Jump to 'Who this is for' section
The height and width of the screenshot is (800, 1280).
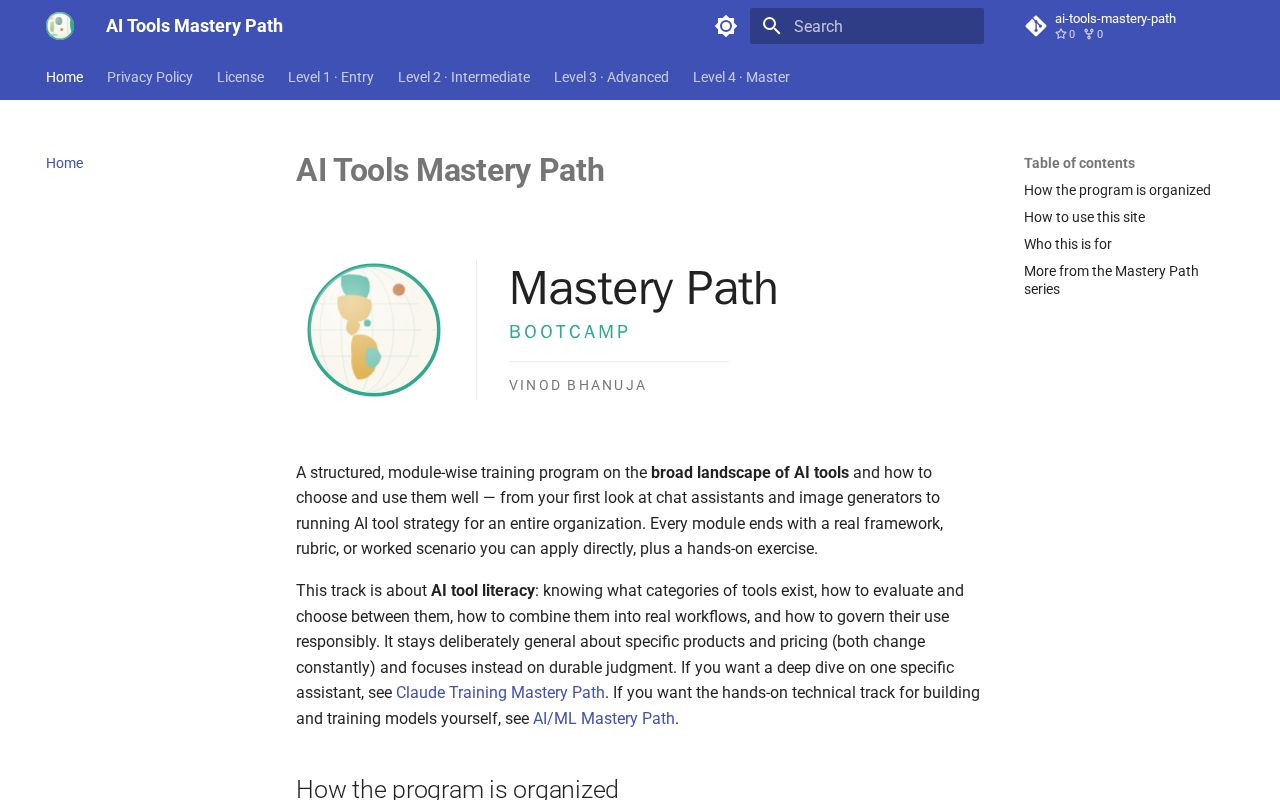[x=1068, y=244]
